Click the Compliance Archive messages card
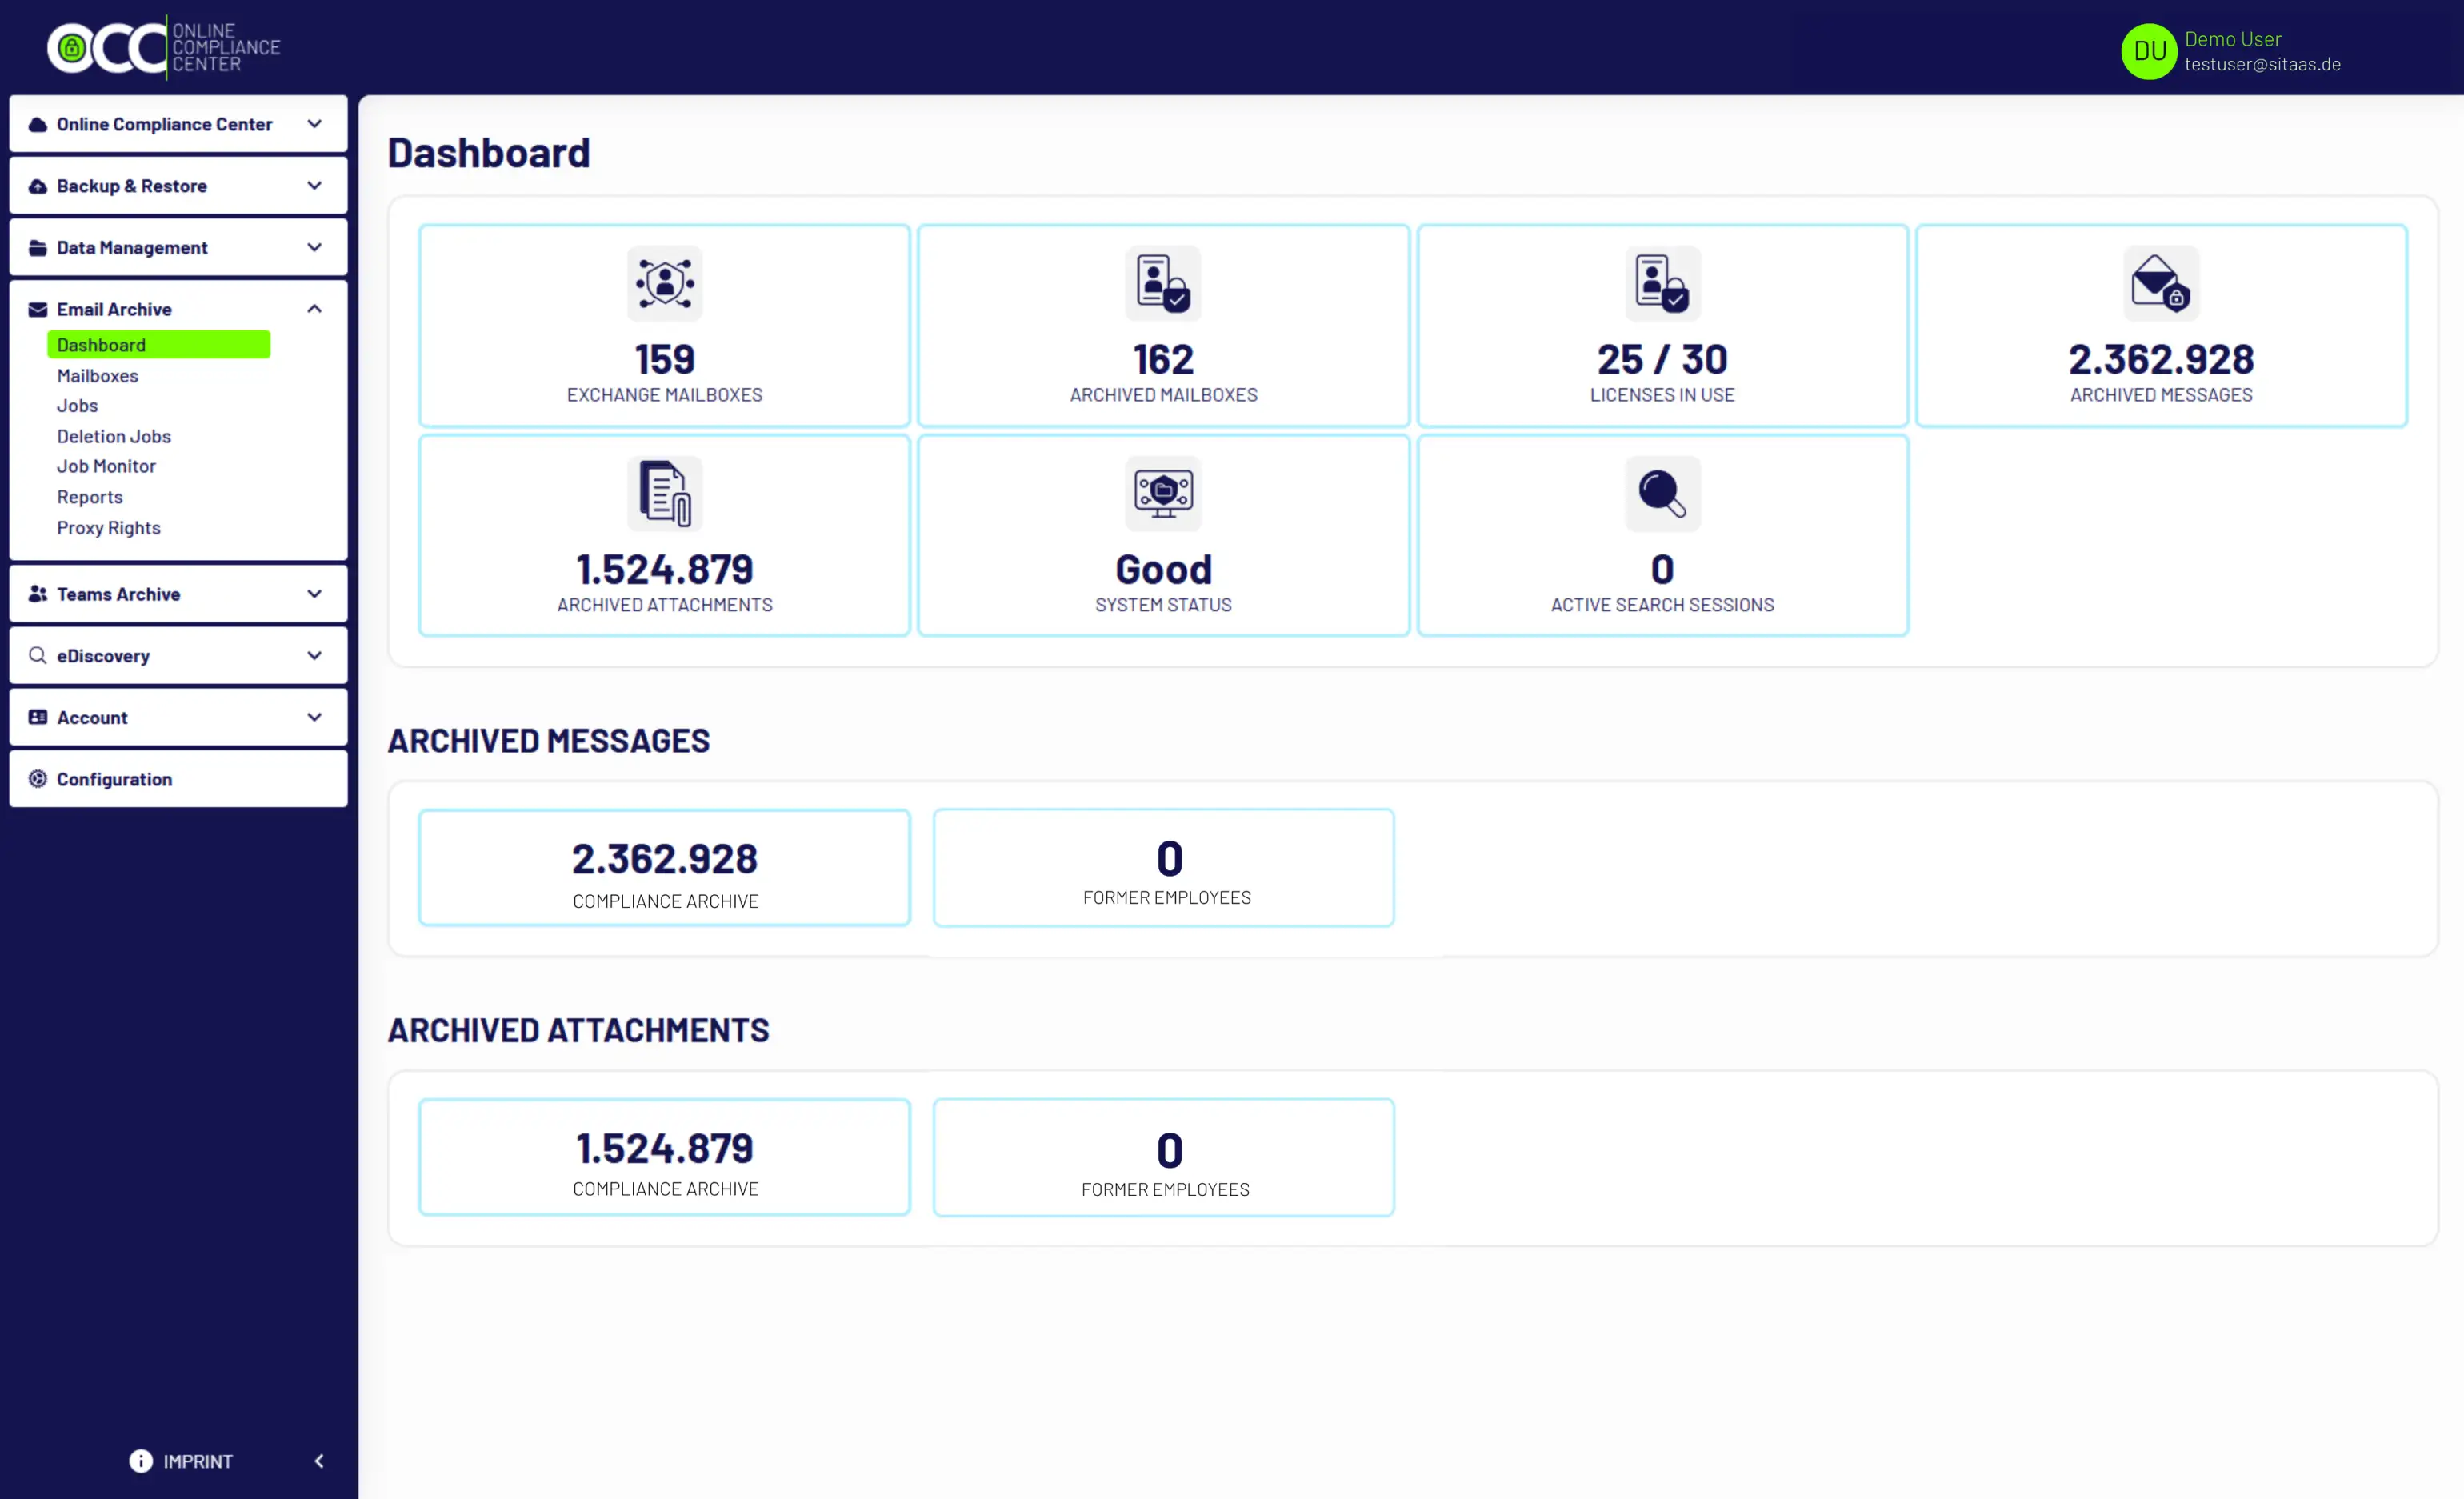The image size is (2464, 1499). click(664, 868)
